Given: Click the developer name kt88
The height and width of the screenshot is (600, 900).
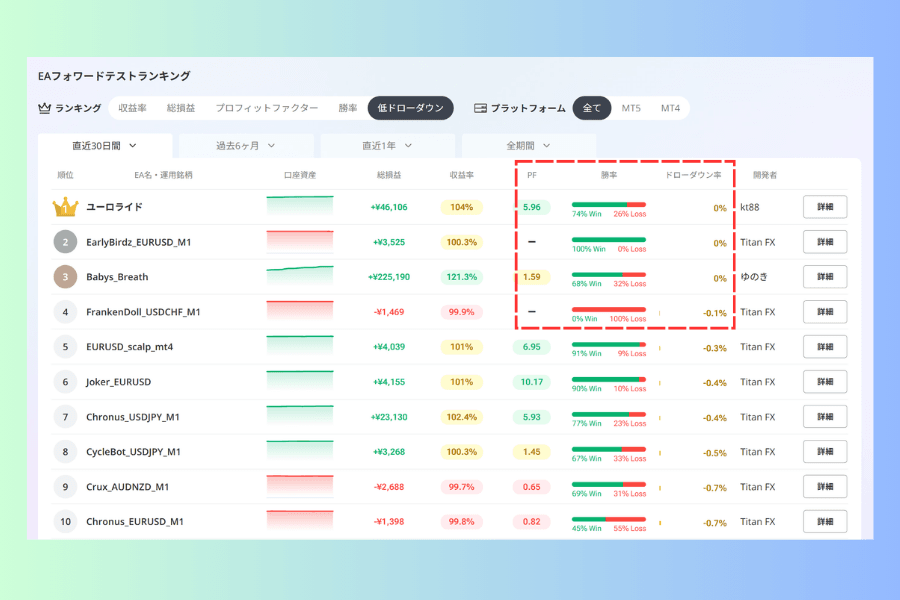Looking at the screenshot, I should click(750, 207).
